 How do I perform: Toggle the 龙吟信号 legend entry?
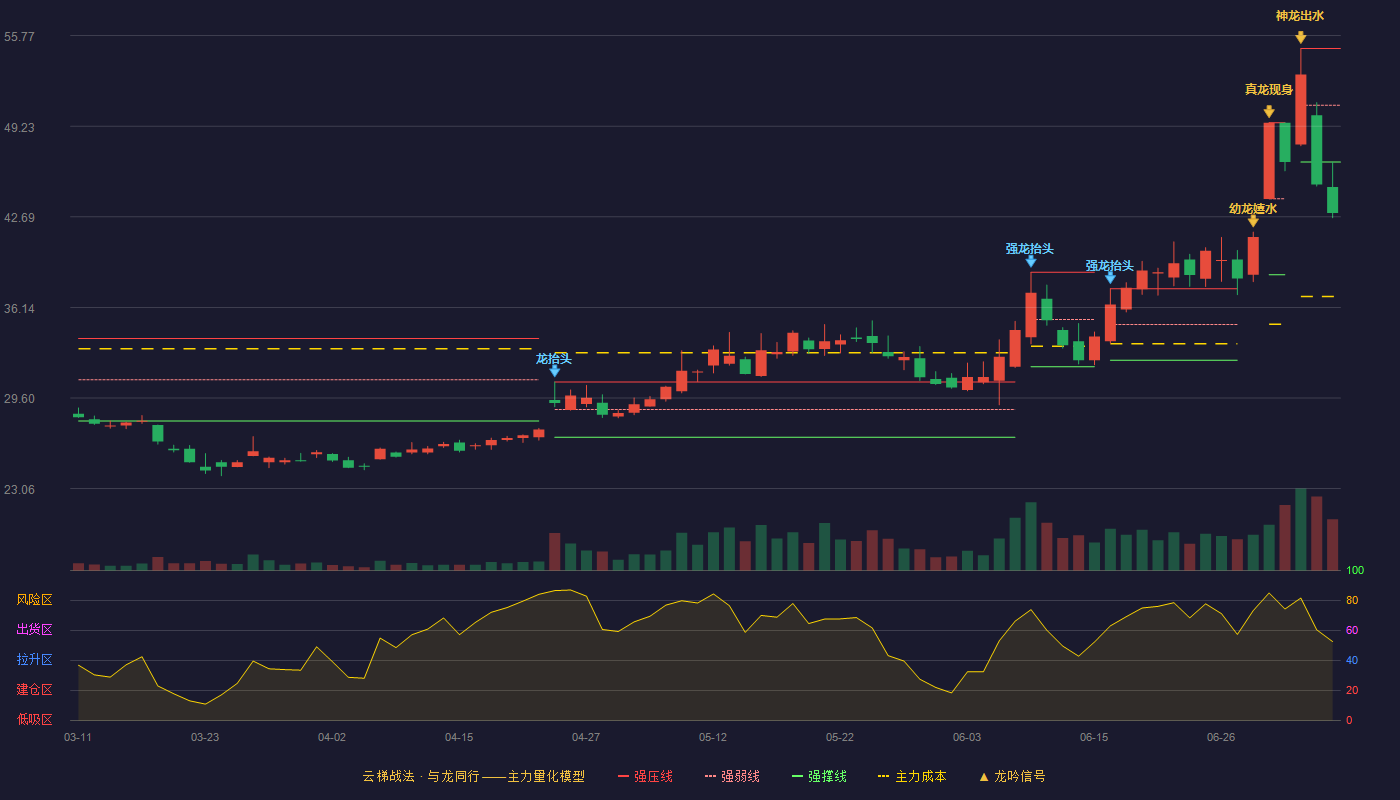point(1012,776)
